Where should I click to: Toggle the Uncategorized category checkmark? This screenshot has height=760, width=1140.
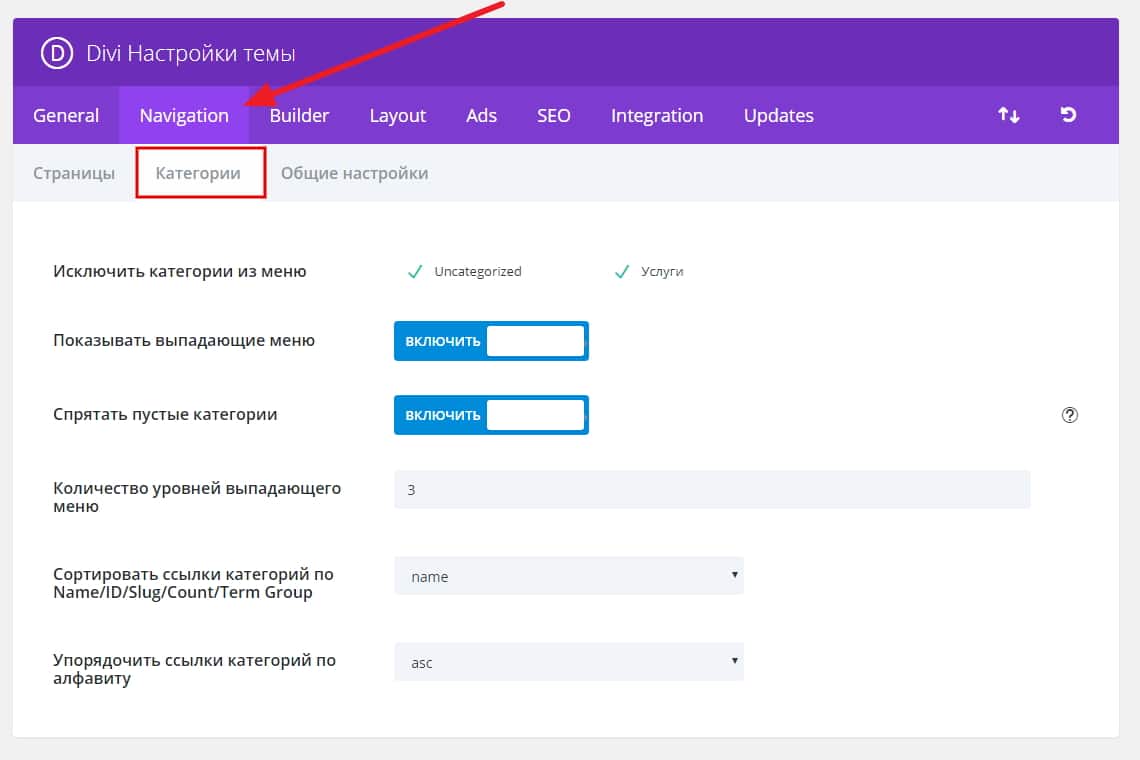tap(415, 271)
